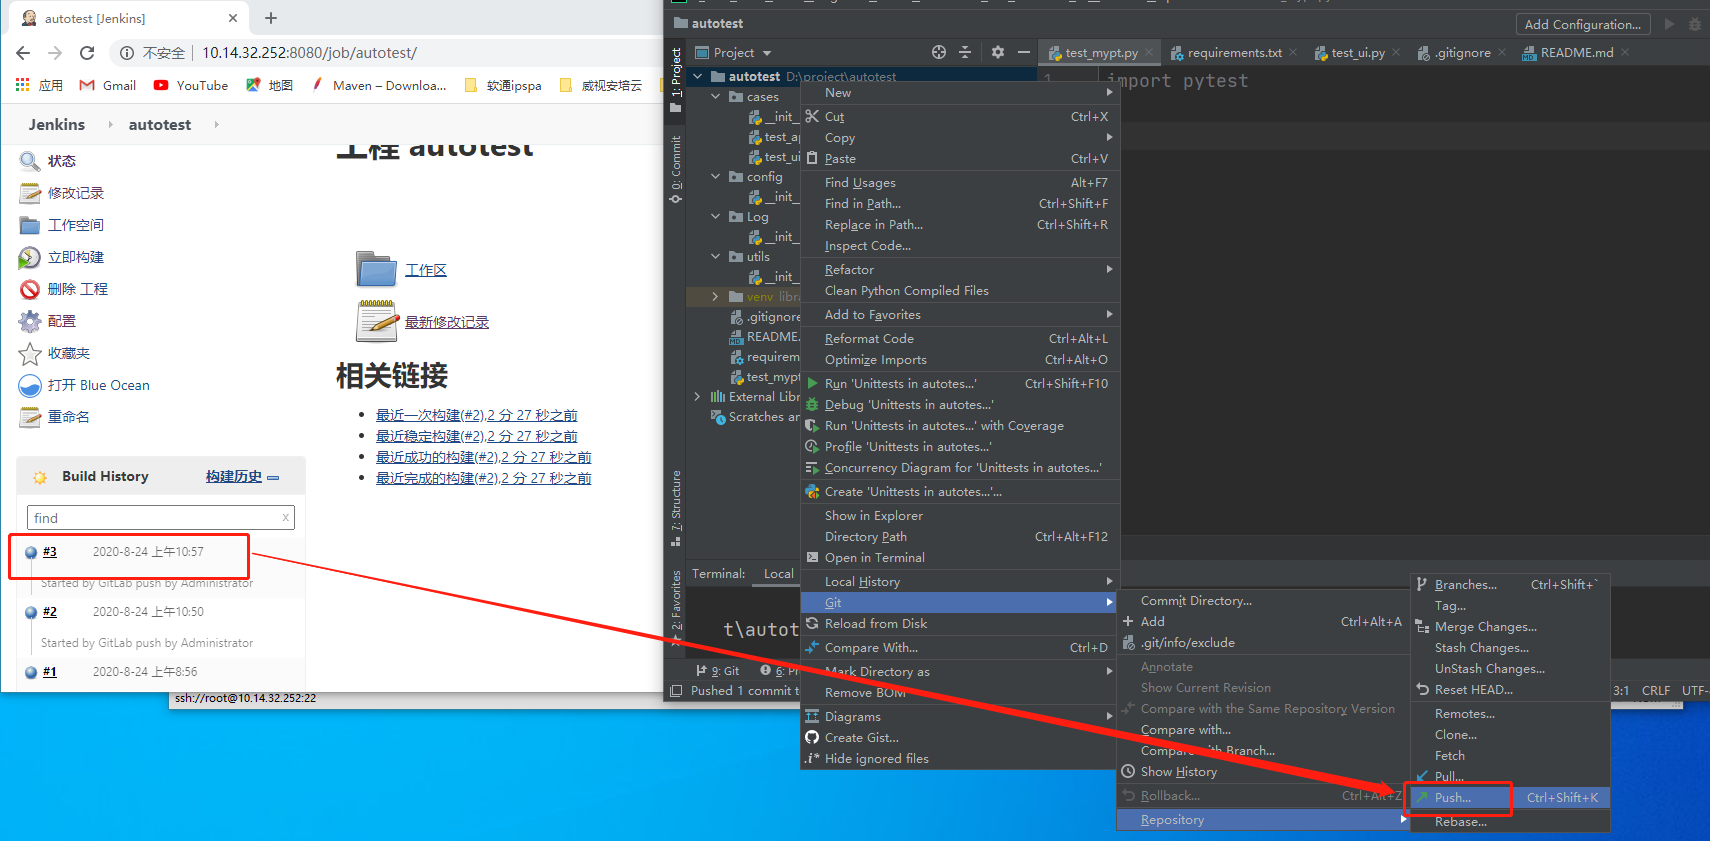This screenshot has height=841, width=1710.
Task: Hide the Project panel with the minus icon
Action: [x=1023, y=52]
